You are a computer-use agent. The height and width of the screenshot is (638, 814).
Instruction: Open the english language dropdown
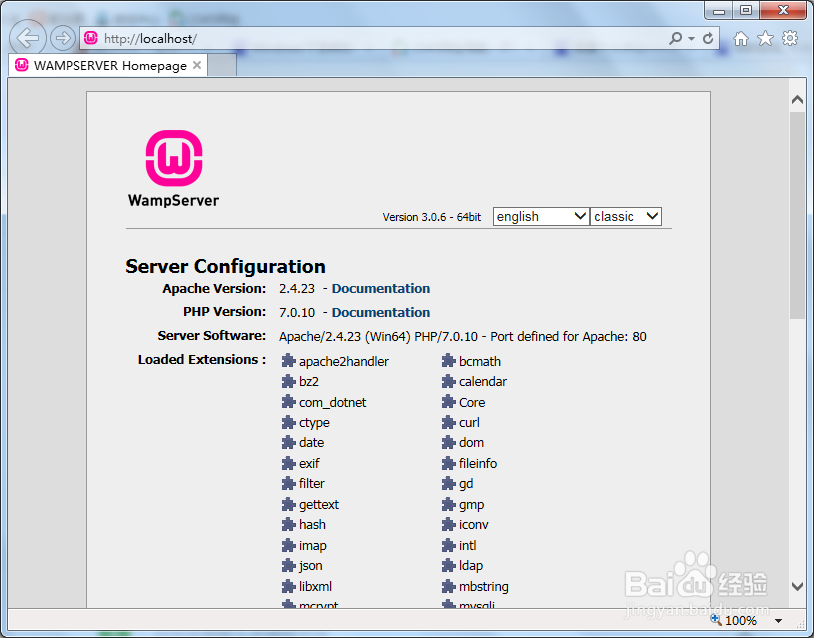tap(541, 216)
